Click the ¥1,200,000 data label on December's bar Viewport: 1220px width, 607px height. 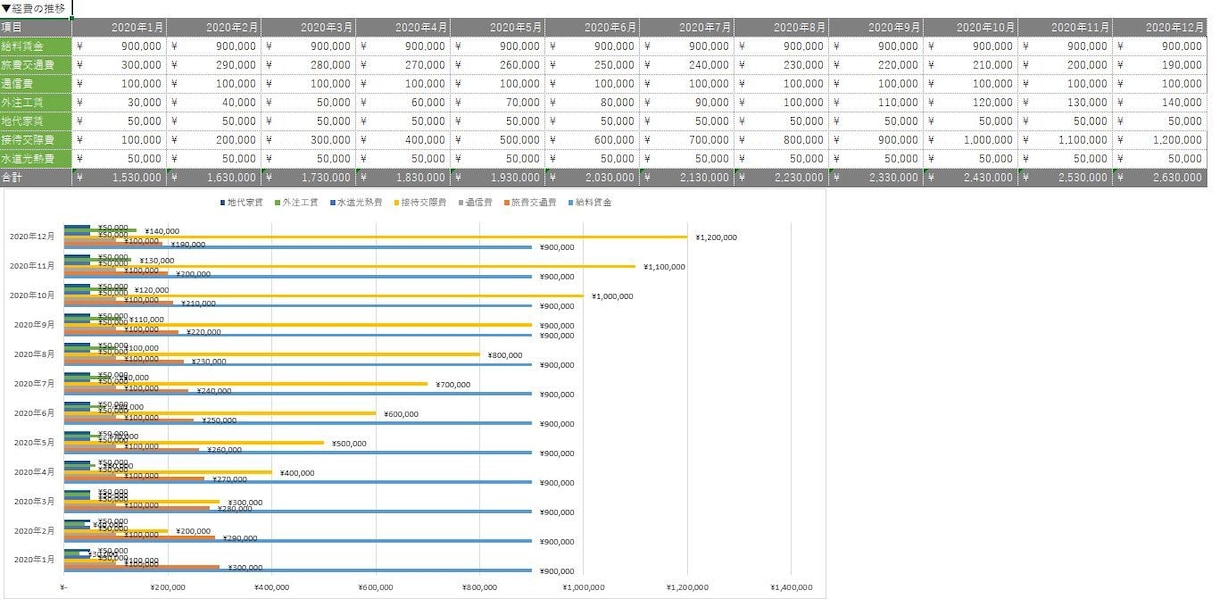[x=715, y=237]
